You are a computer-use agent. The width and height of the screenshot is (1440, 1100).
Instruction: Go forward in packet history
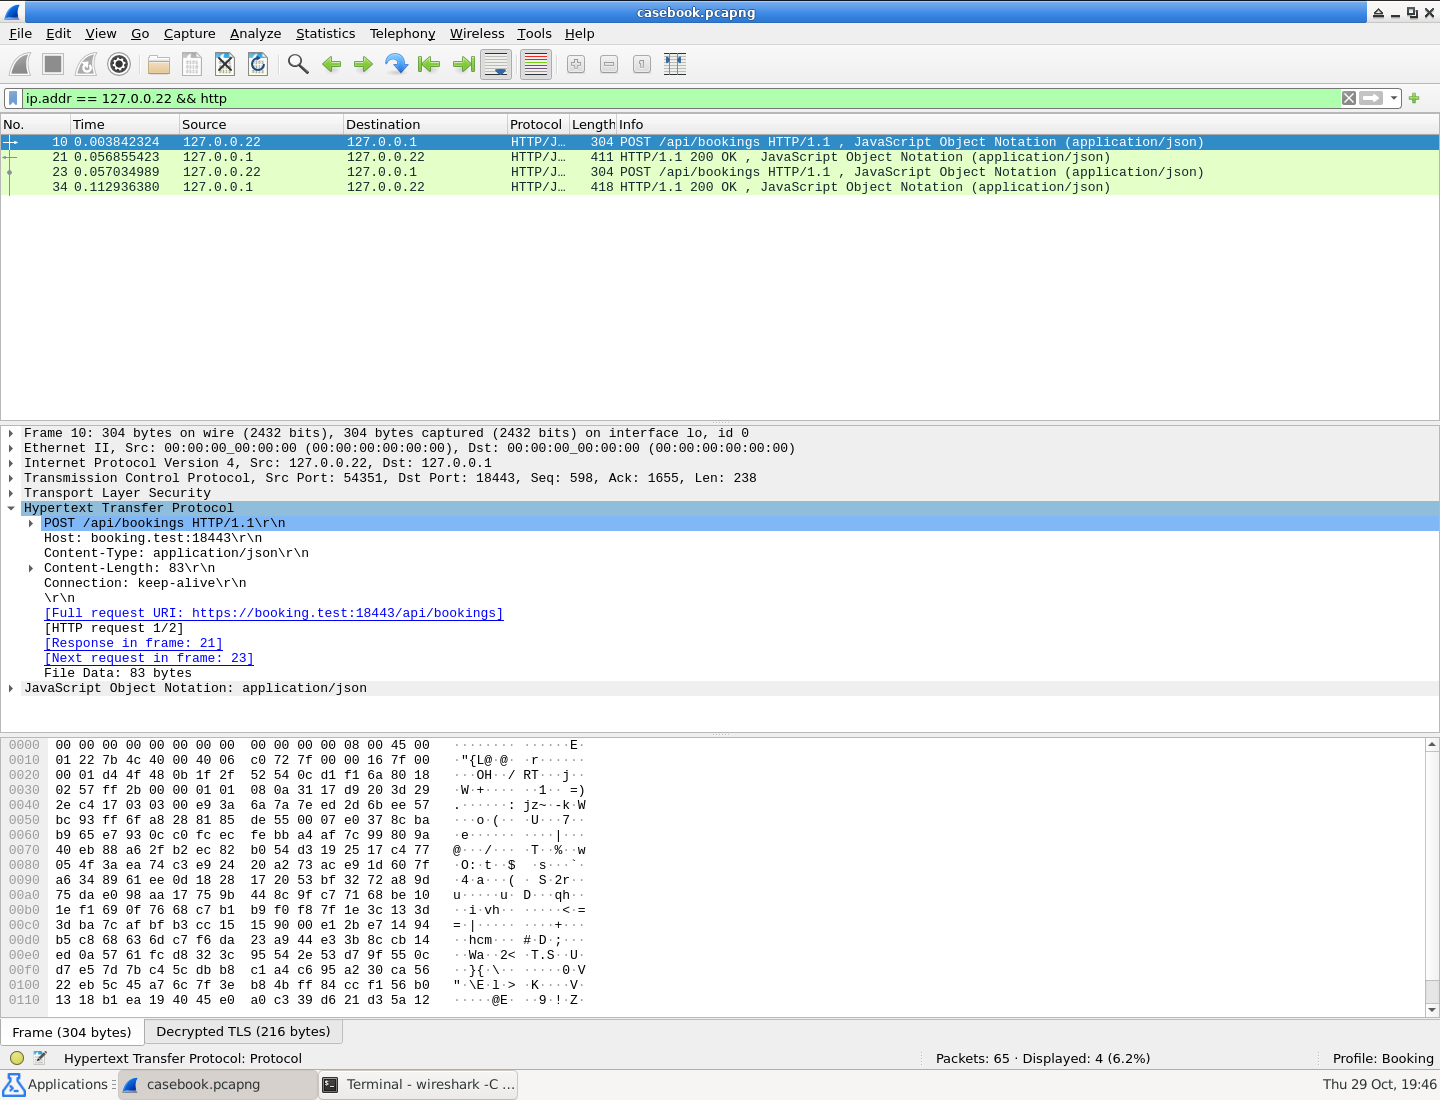point(364,65)
